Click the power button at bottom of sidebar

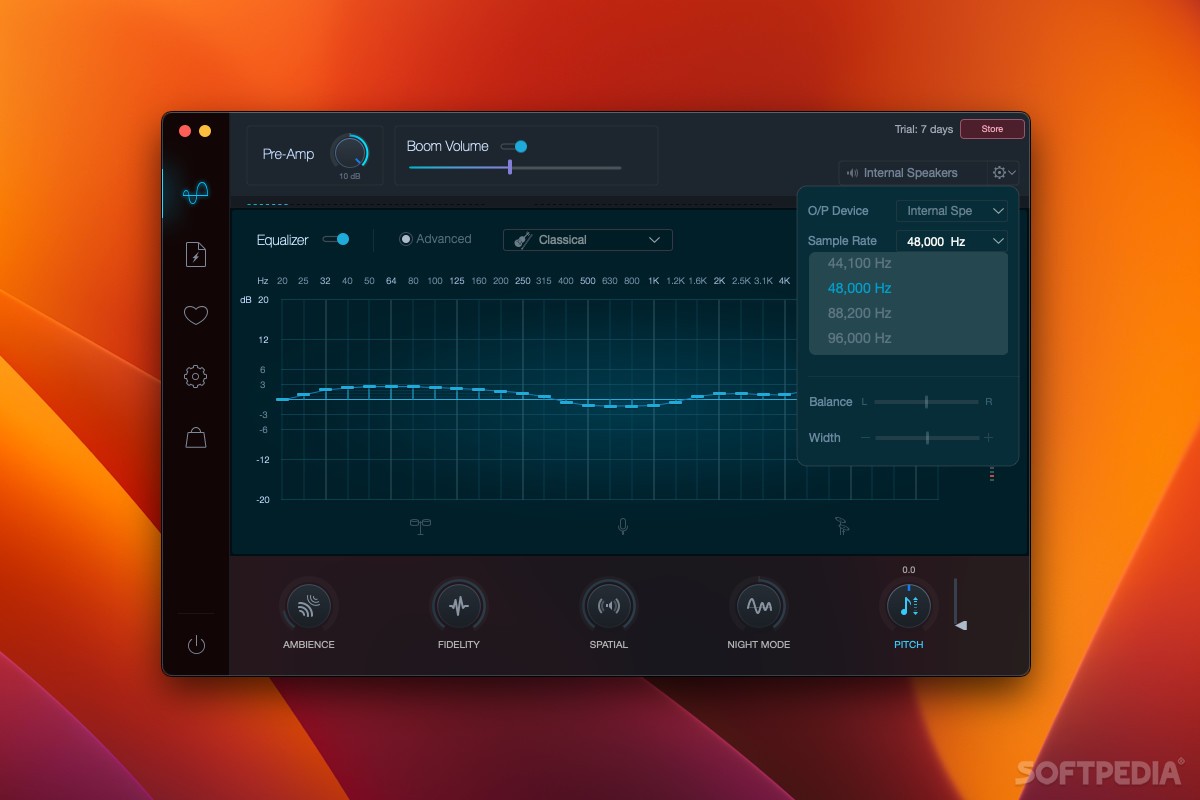pyautogui.click(x=194, y=644)
